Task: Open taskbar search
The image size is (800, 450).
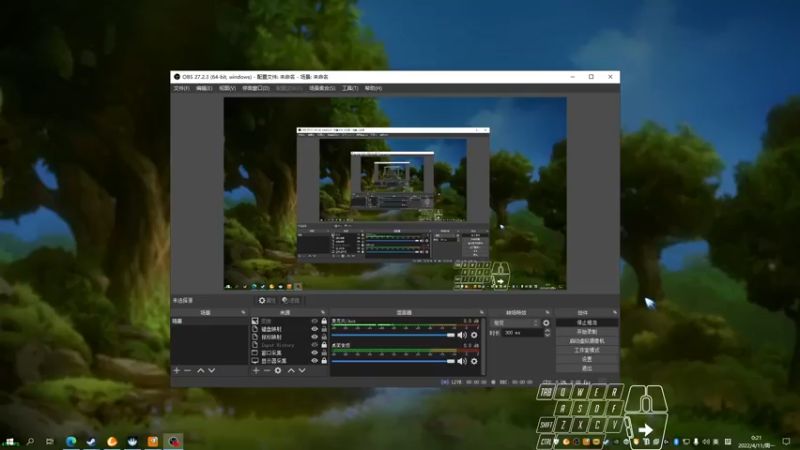Action: coord(30,441)
